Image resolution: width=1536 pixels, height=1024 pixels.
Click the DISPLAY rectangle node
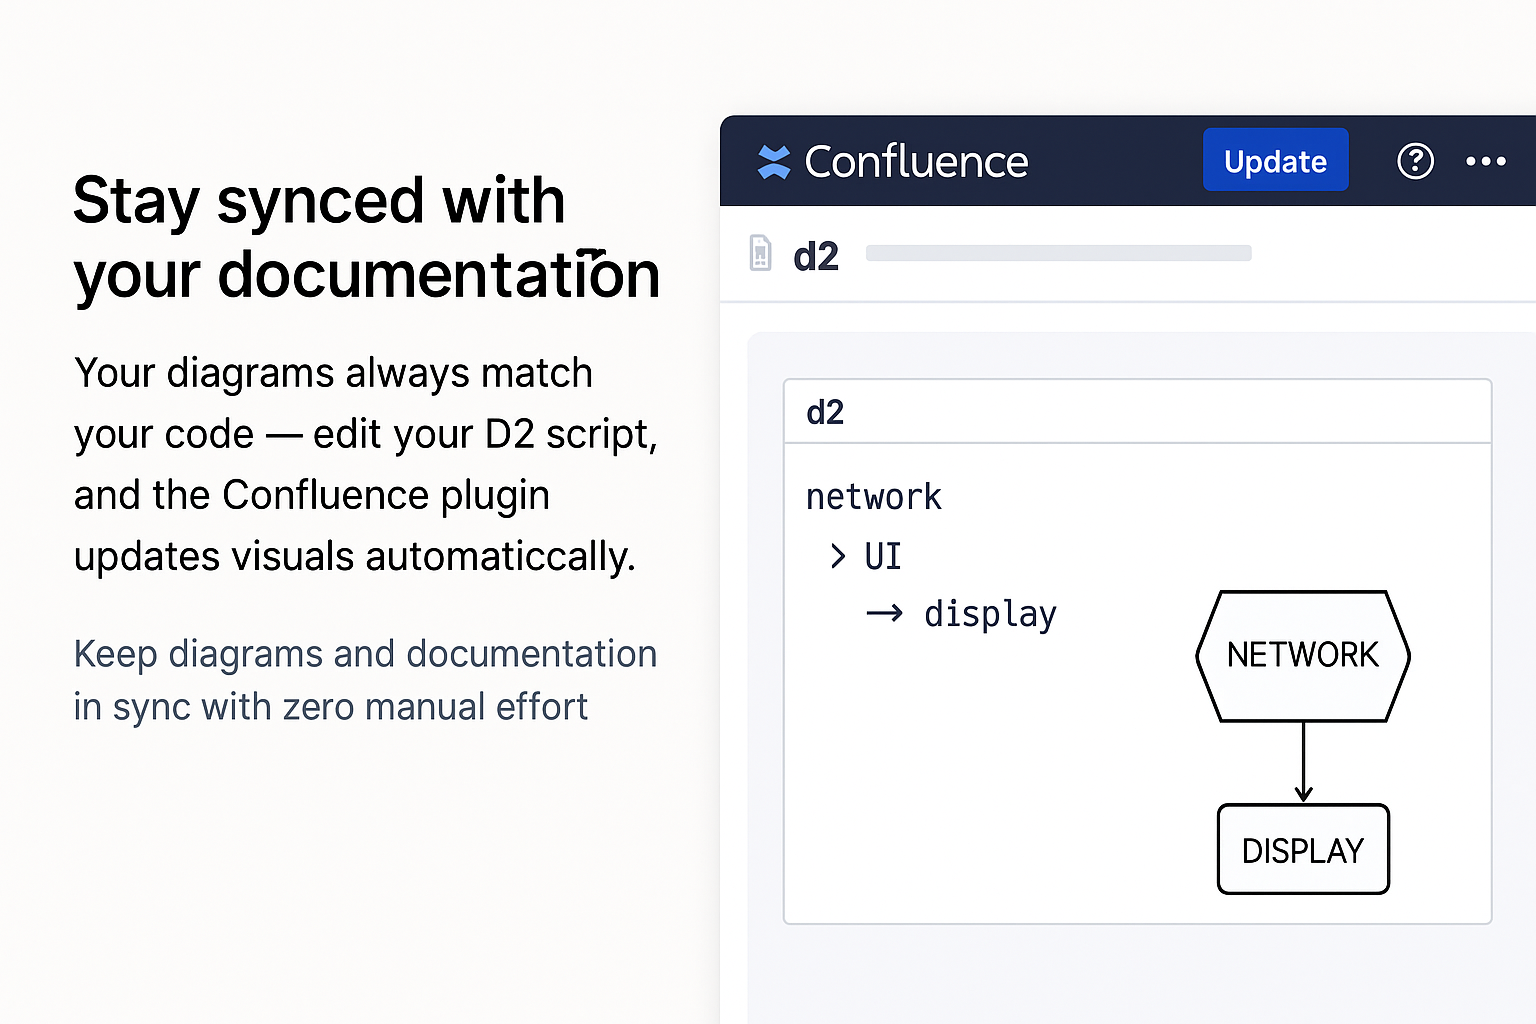[1303, 850]
